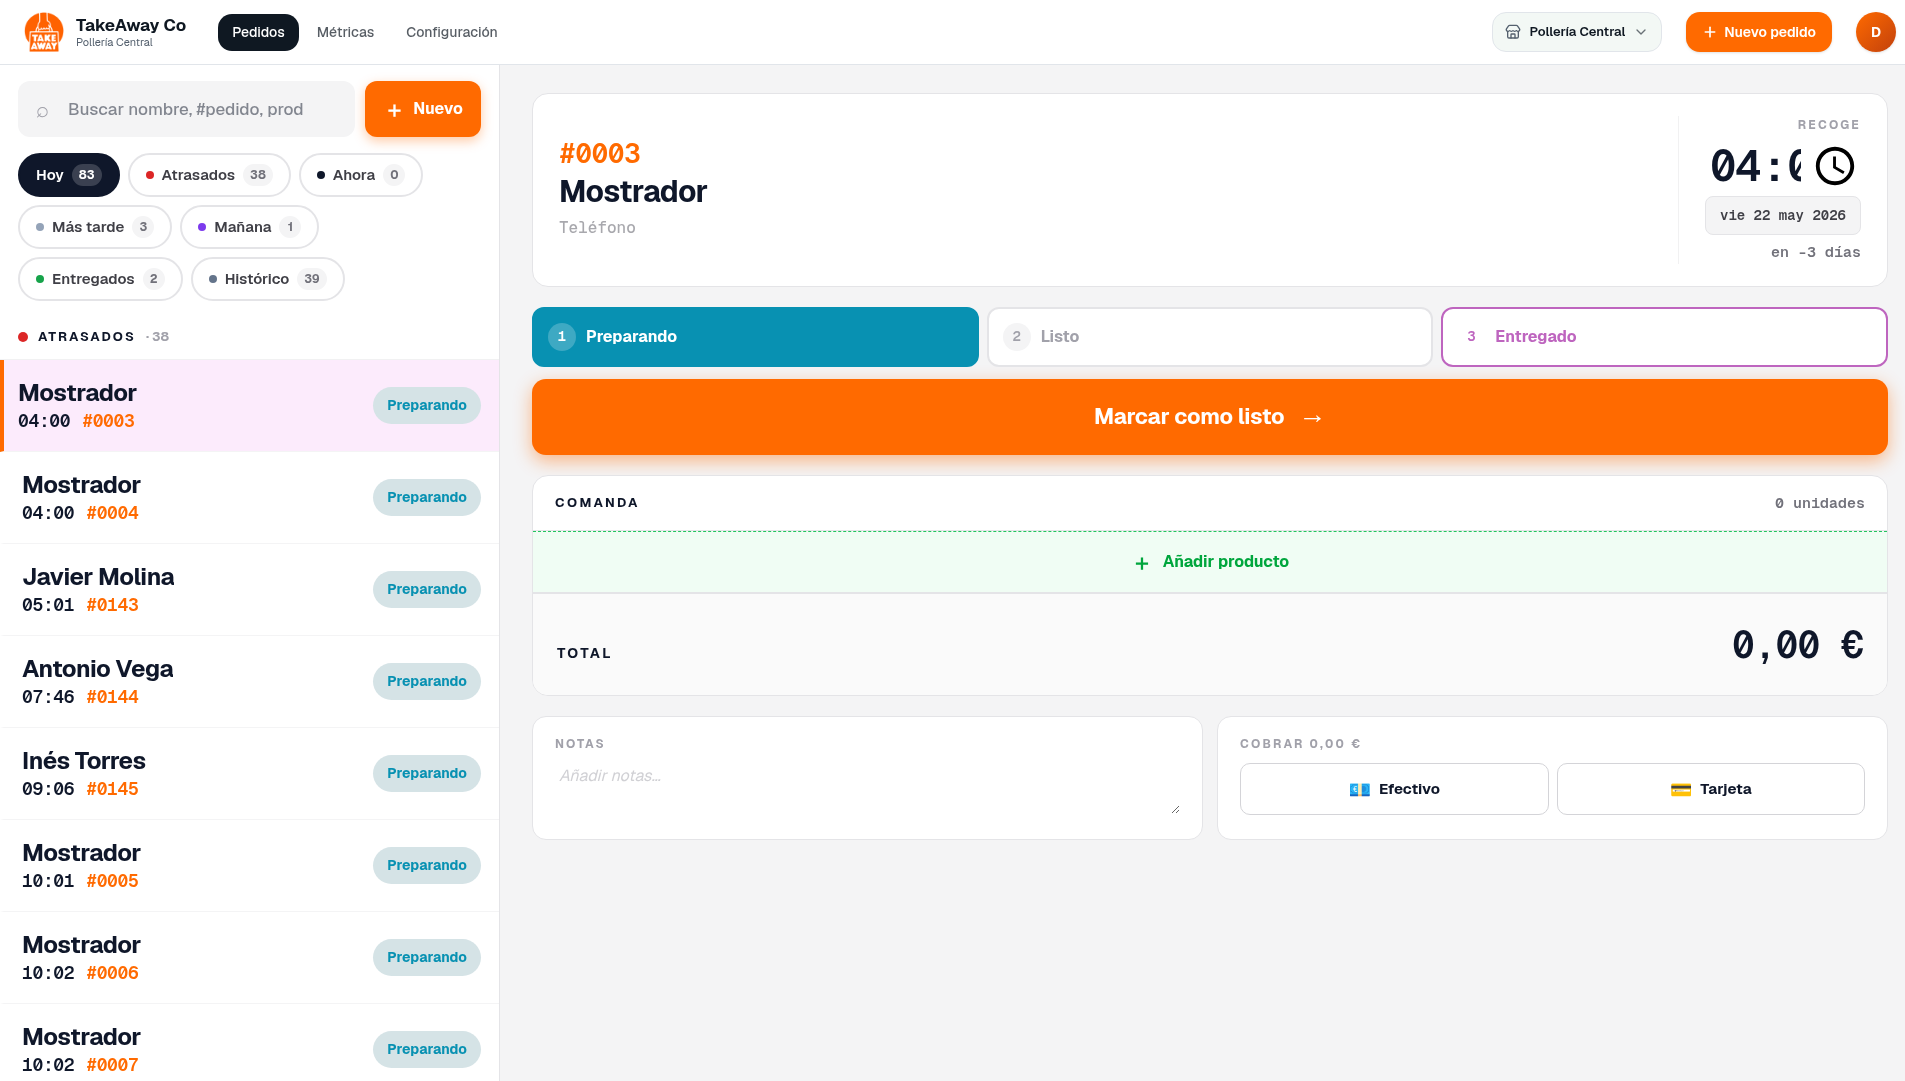This screenshot has width=1905, height=1081.
Task: Switch to the Pedidos tab
Action: [x=258, y=32]
